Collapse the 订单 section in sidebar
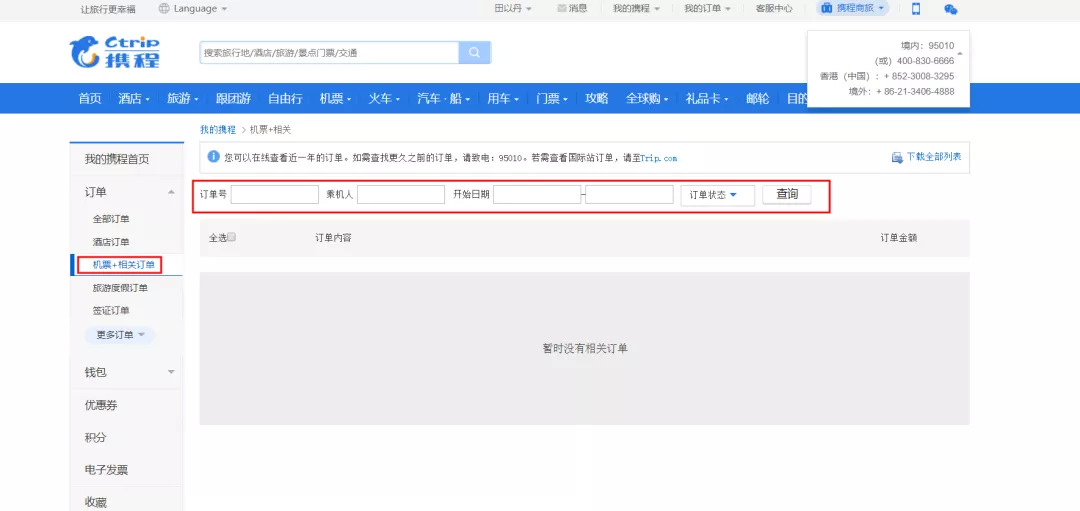The height and width of the screenshot is (511, 1080). tap(171, 192)
